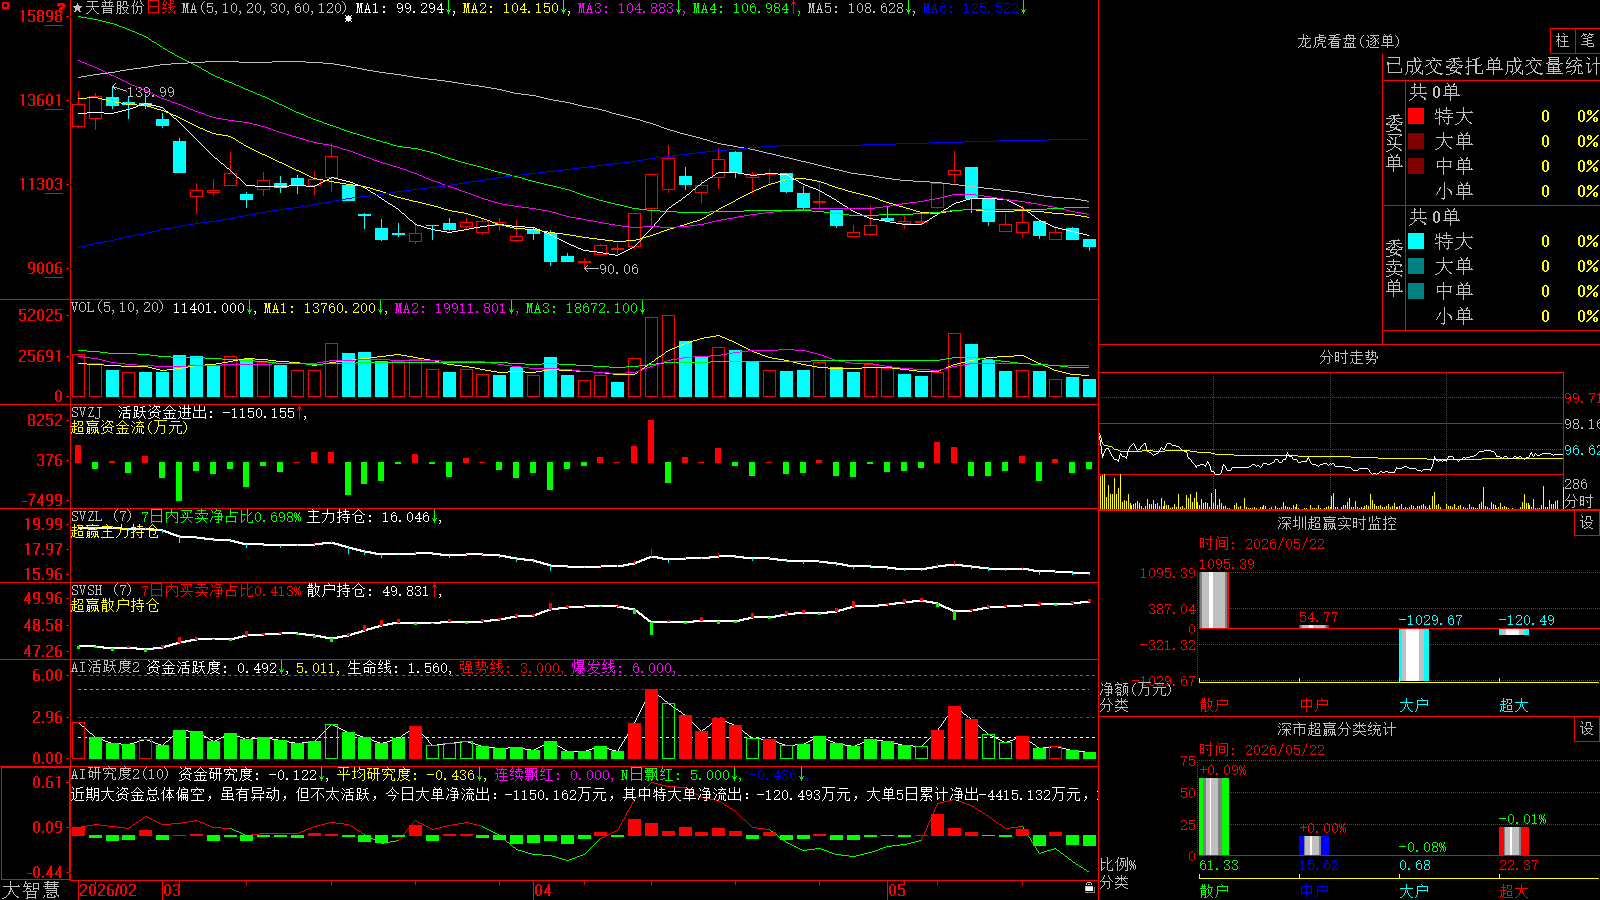Image resolution: width=1600 pixels, height=900 pixels.
Task: Click the 超赢散户持仓 label
Action: click(115, 606)
